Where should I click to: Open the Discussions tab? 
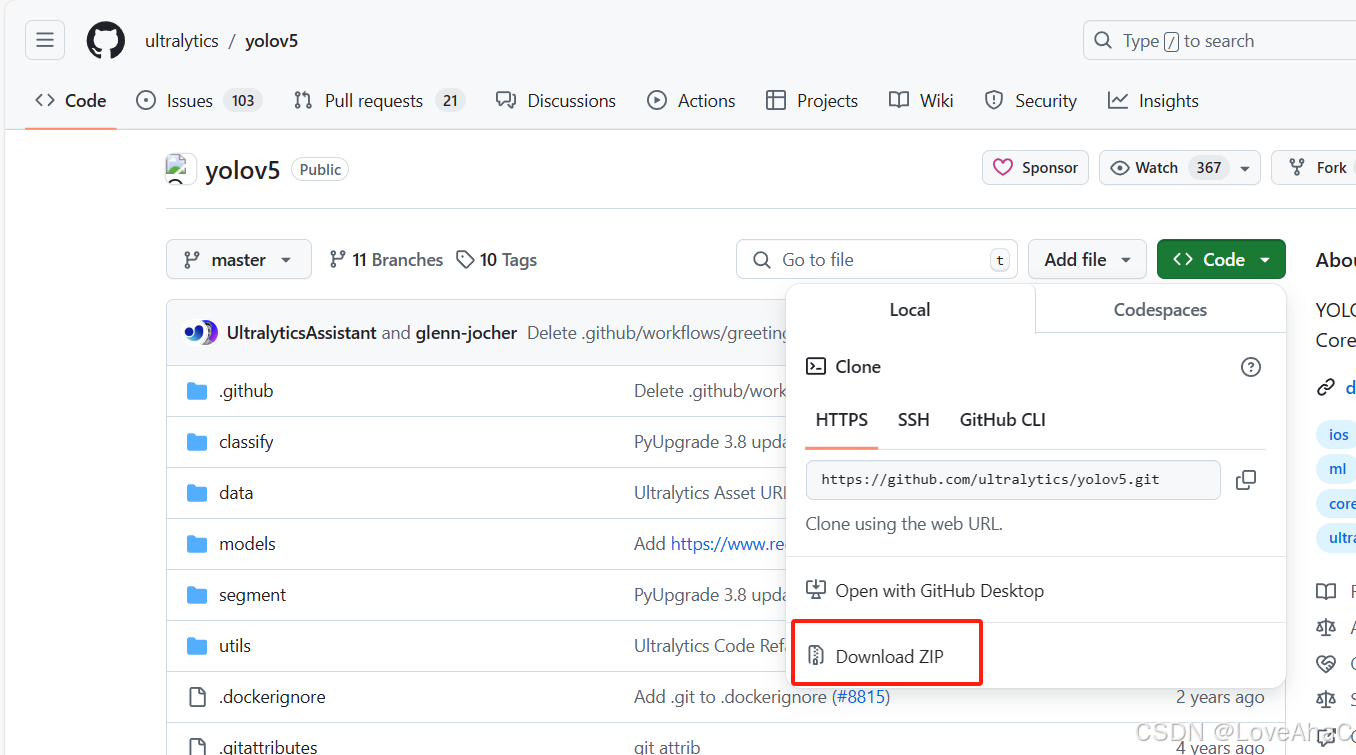(x=556, y=101)
